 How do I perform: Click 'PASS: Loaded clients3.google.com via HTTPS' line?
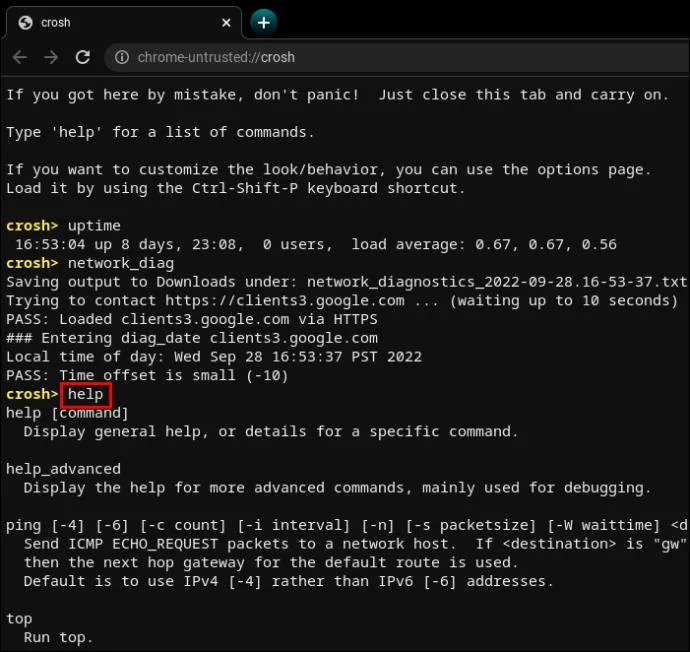point(192,319)
